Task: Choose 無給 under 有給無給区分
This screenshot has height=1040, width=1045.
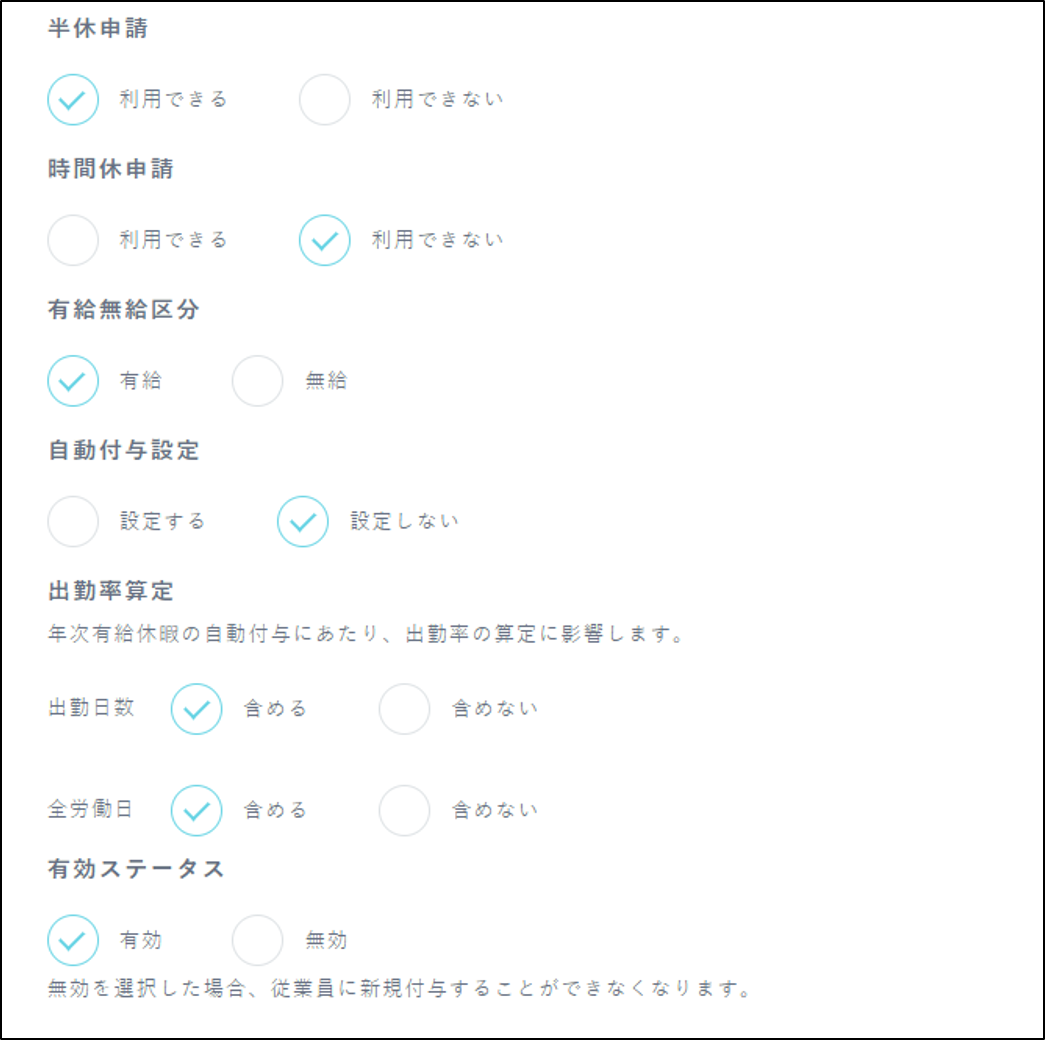Action: [258, 381]
